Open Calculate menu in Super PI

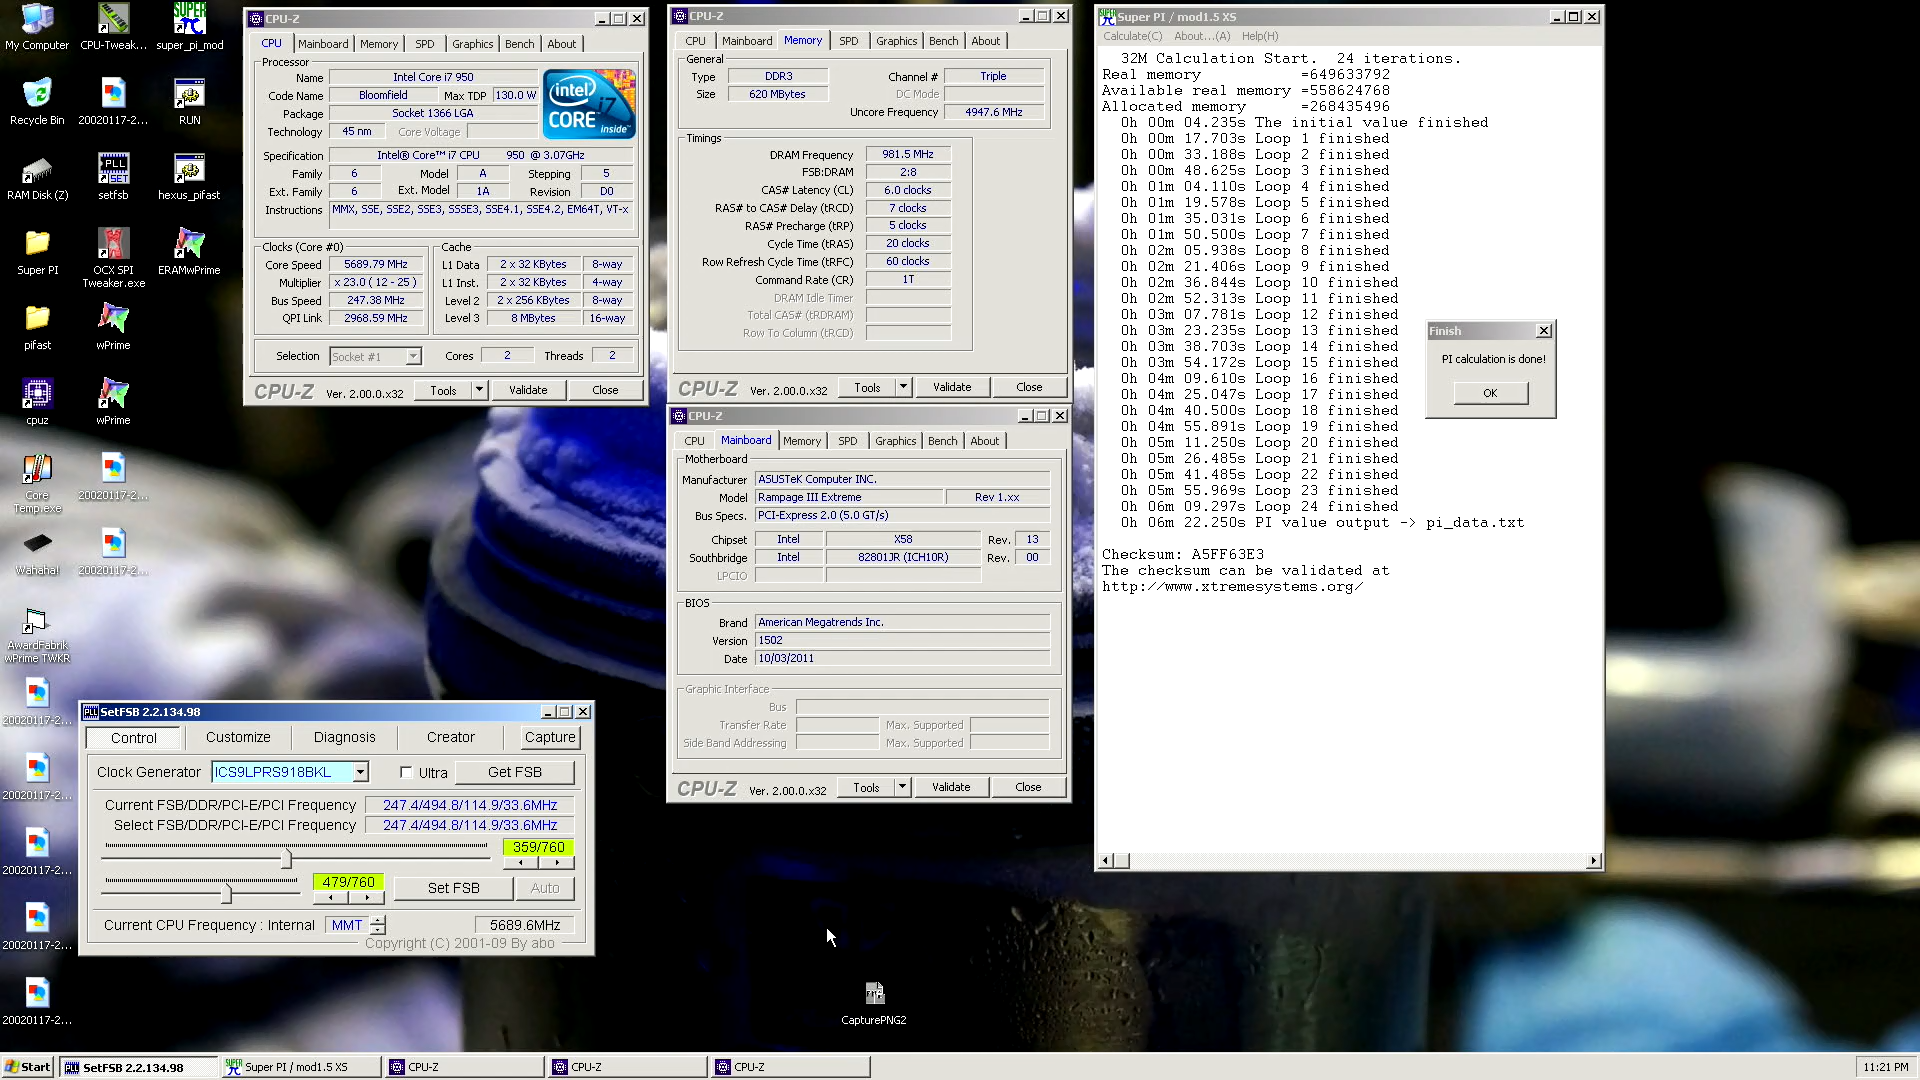[x=1132, y=36]
